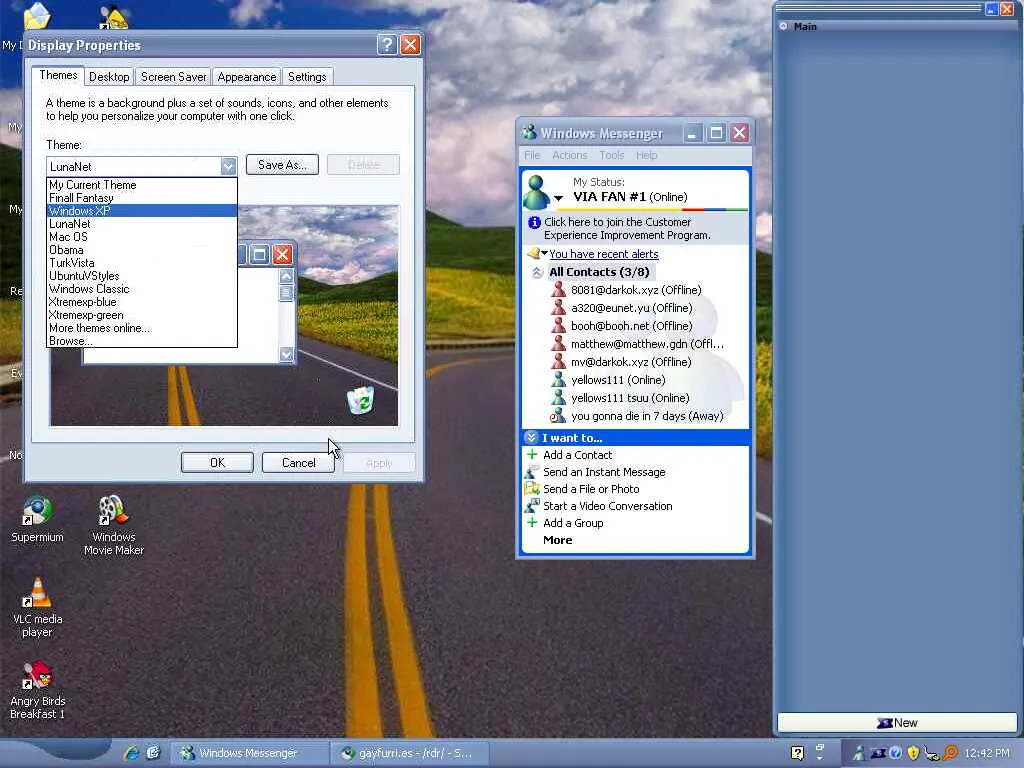
Task: Click the preview window scrollbar down arrow
Action: (x=286, y=354)
